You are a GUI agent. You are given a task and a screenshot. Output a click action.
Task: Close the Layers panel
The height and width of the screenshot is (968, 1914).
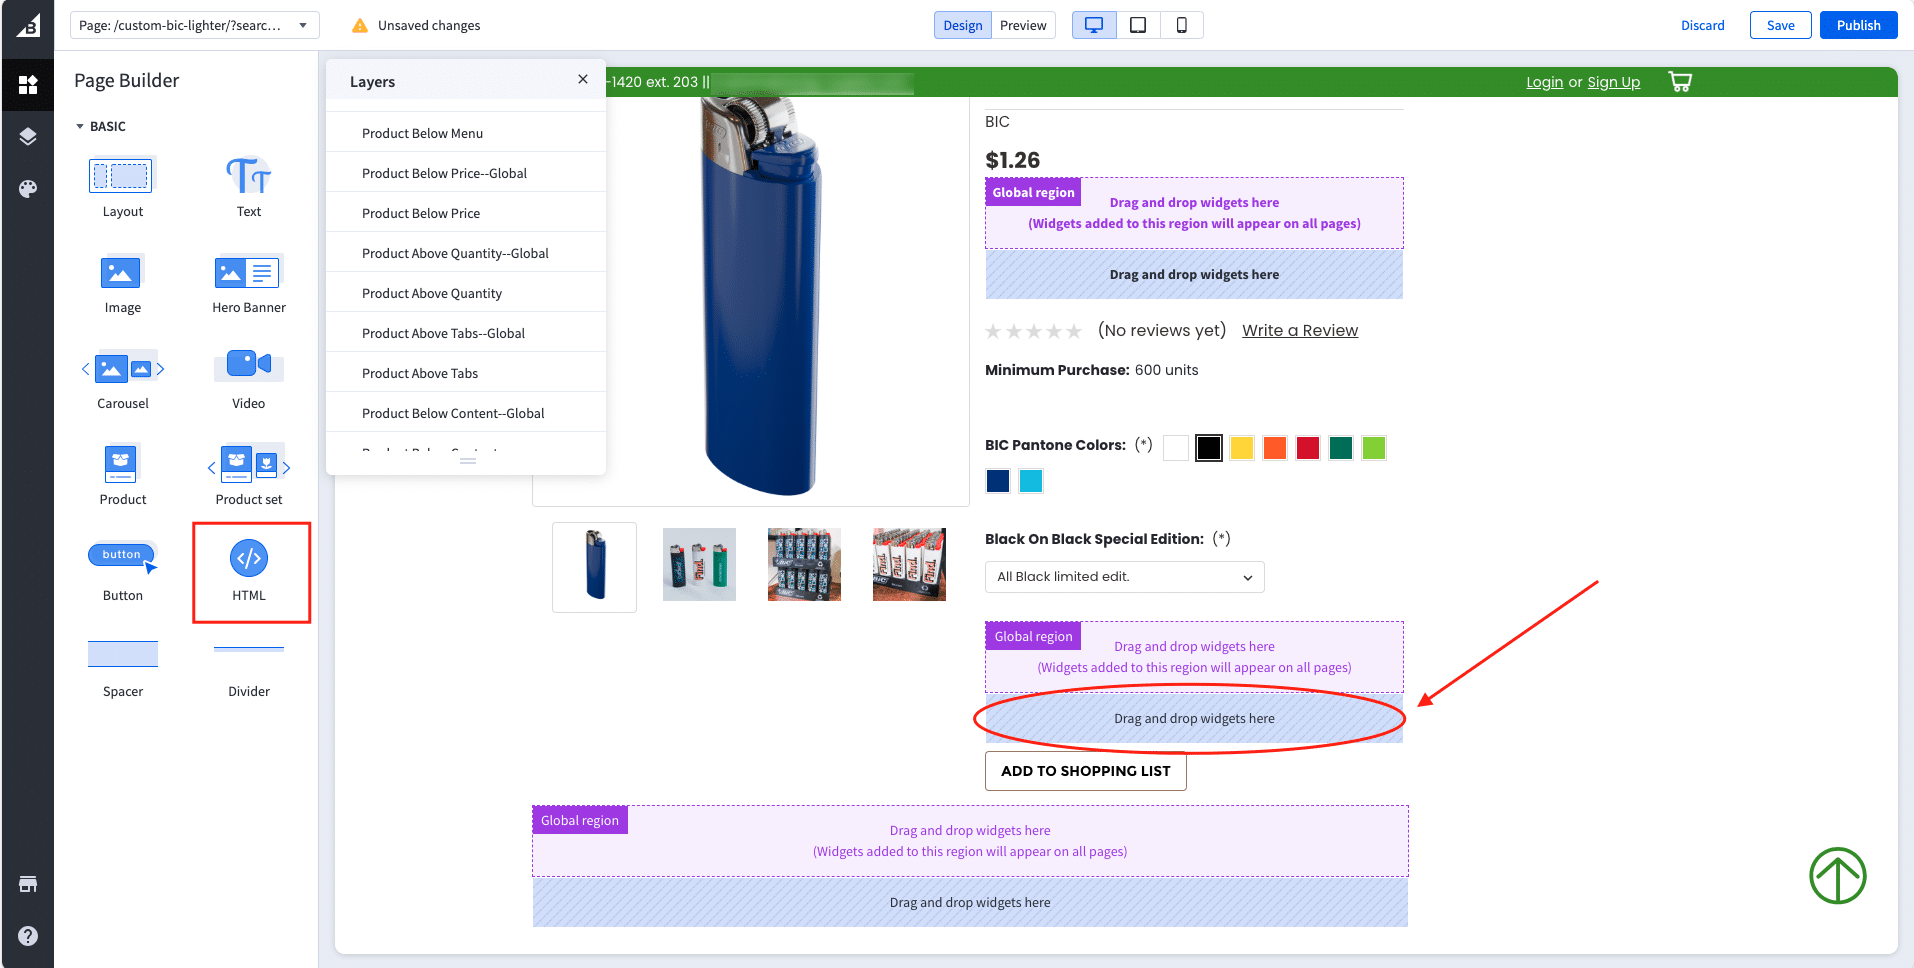[583, 79]
